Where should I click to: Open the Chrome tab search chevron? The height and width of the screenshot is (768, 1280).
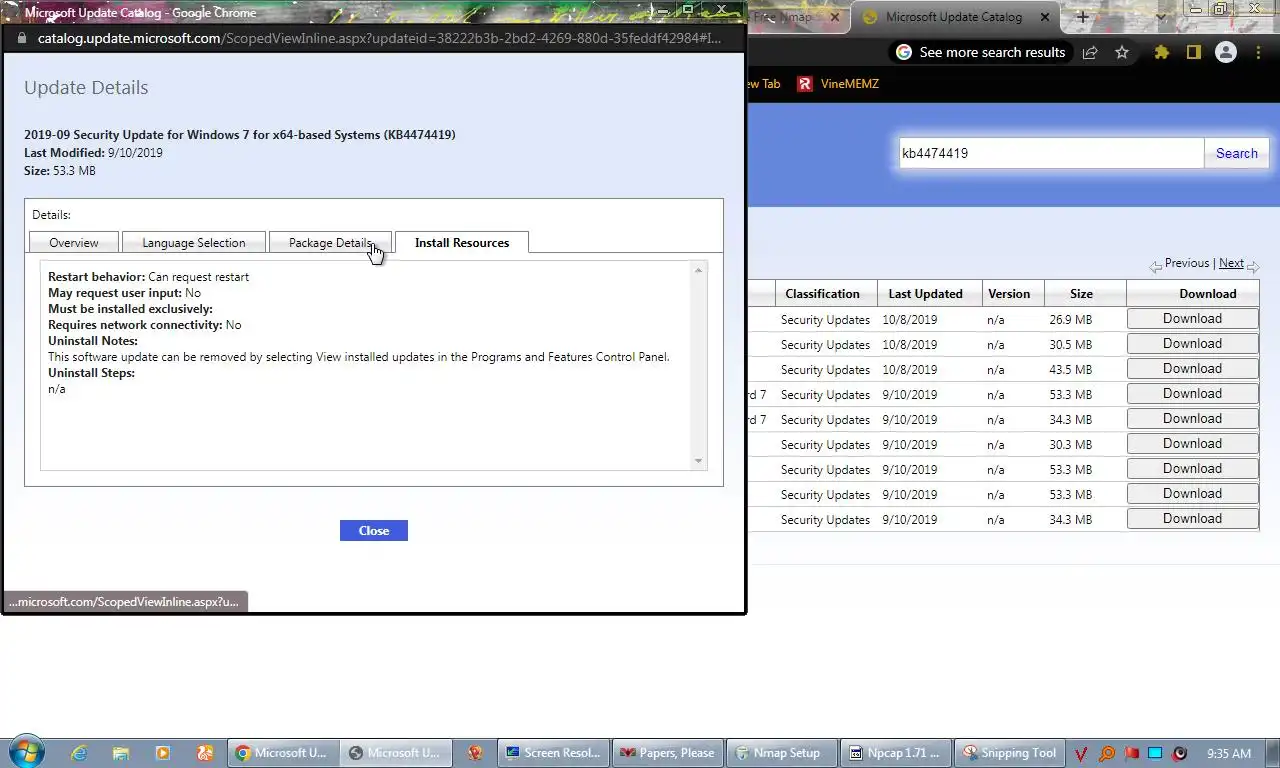[1161, 17]
